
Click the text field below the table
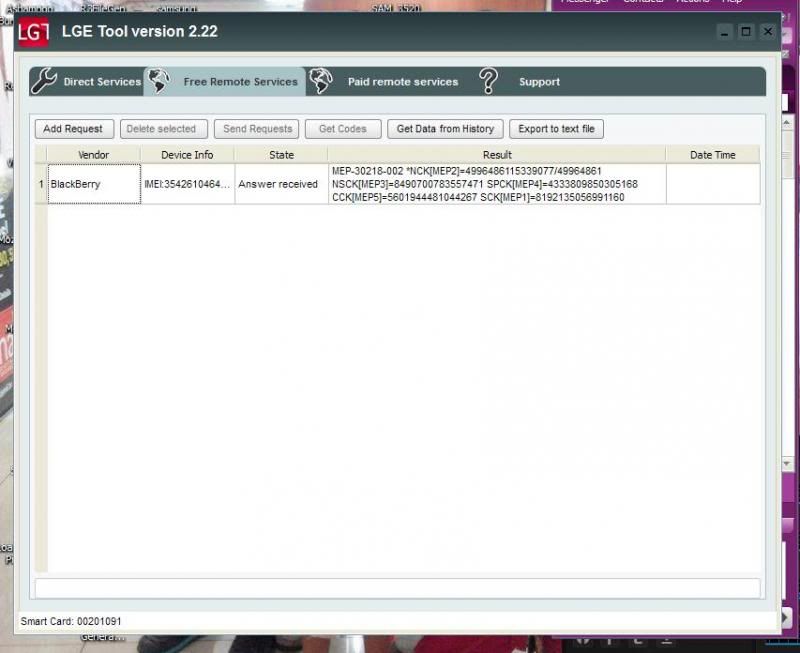397,588
